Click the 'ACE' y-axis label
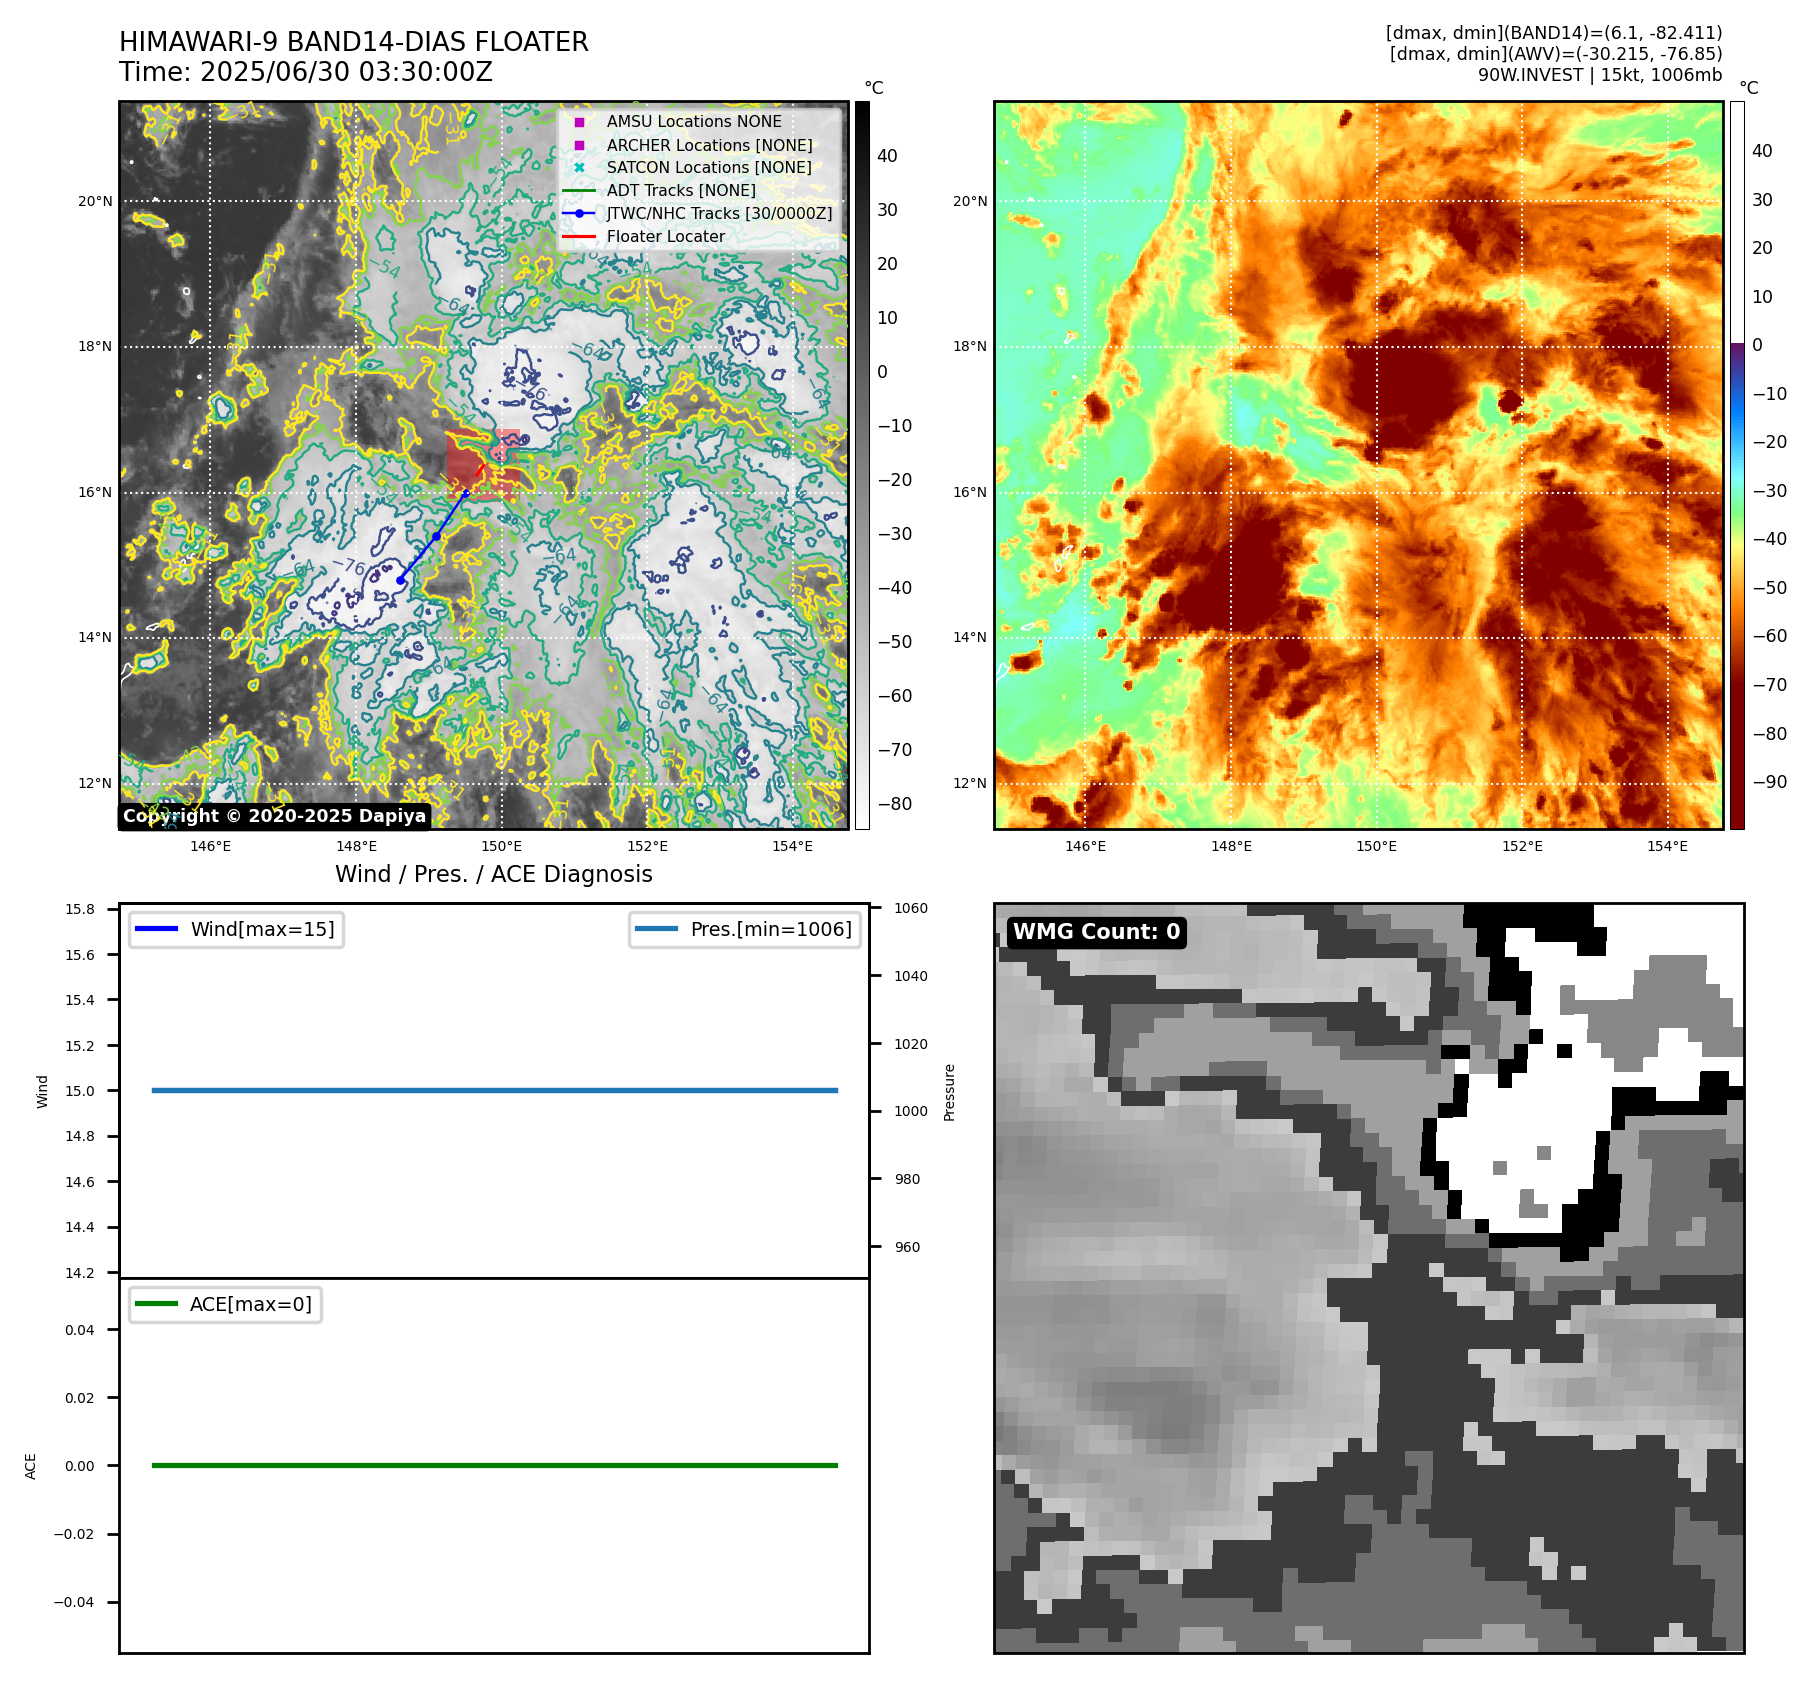Image resolution: width=1813 pixels, height=1690 pixels. tap(30, 1466)
